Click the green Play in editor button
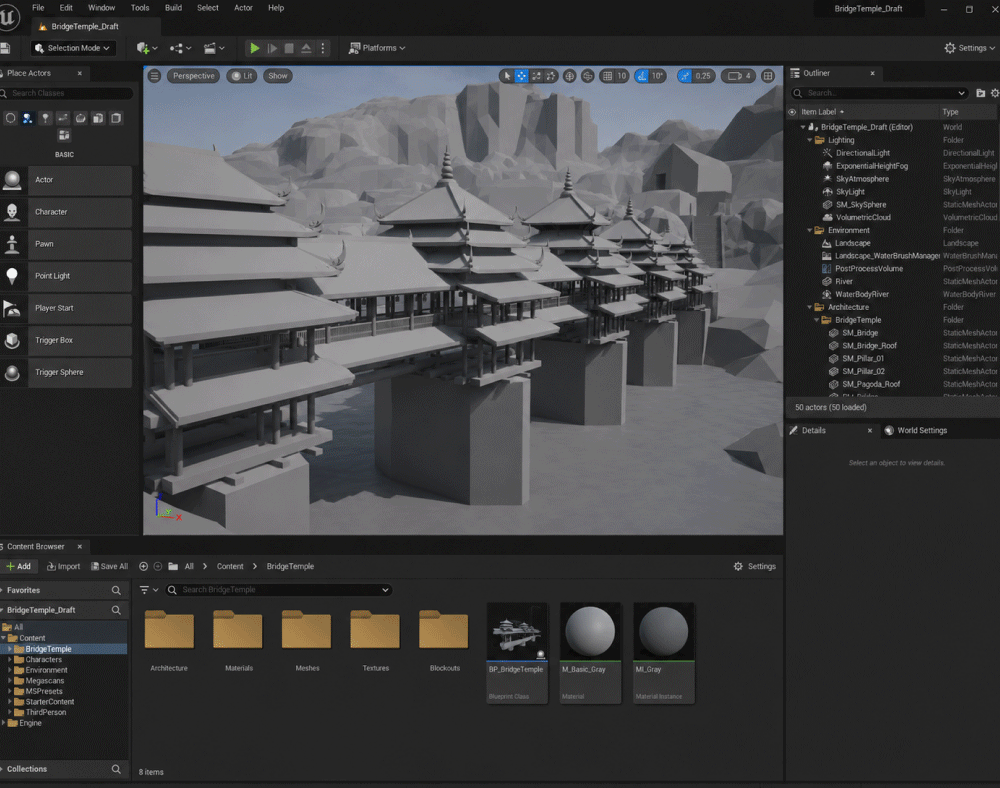Image resolution: width=1000 pixels, height=788 pixels. click(254, 48)
